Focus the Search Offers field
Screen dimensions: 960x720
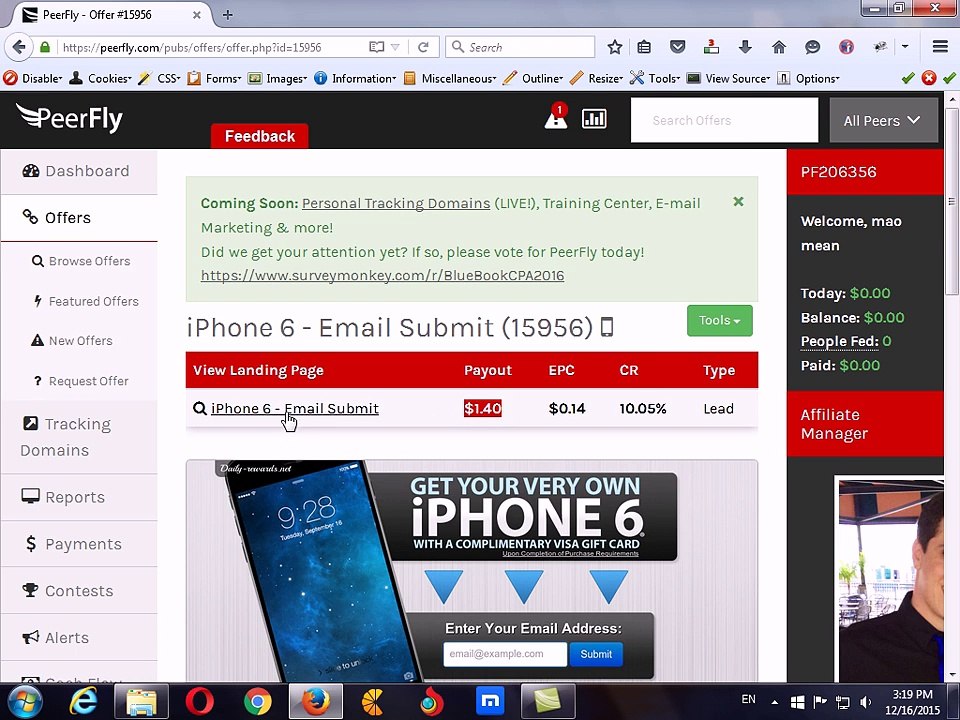(724, 120)
